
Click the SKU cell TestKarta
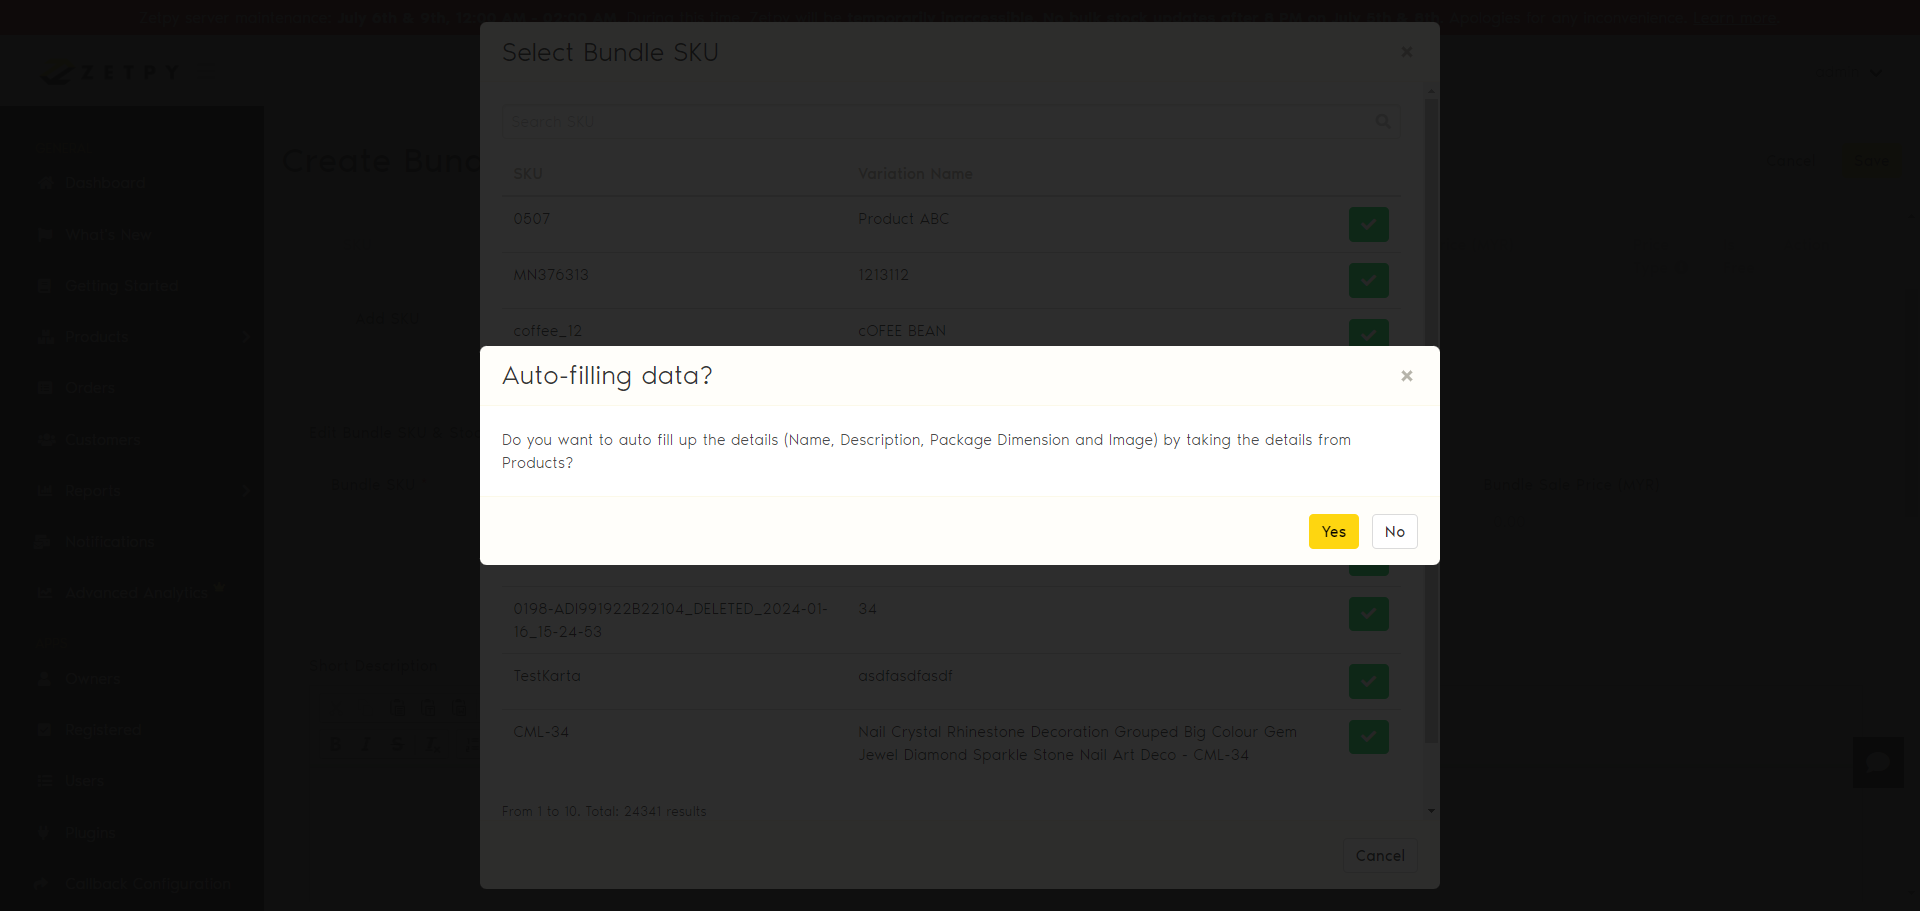coord(547,676)
